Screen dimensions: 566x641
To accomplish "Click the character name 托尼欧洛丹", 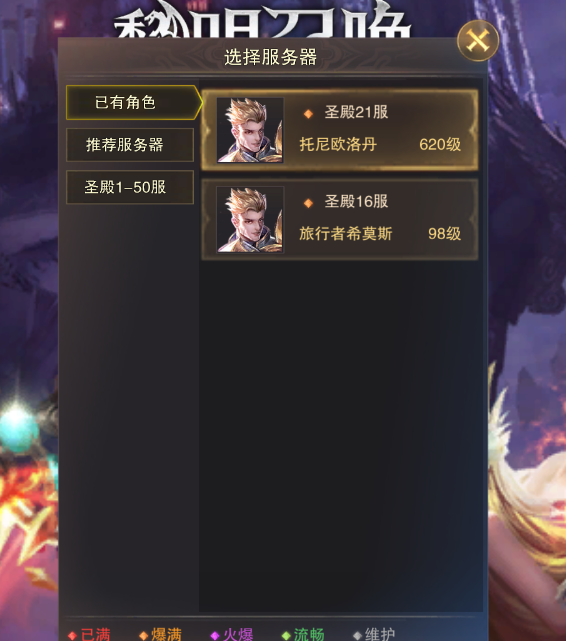I will point(338,144).
